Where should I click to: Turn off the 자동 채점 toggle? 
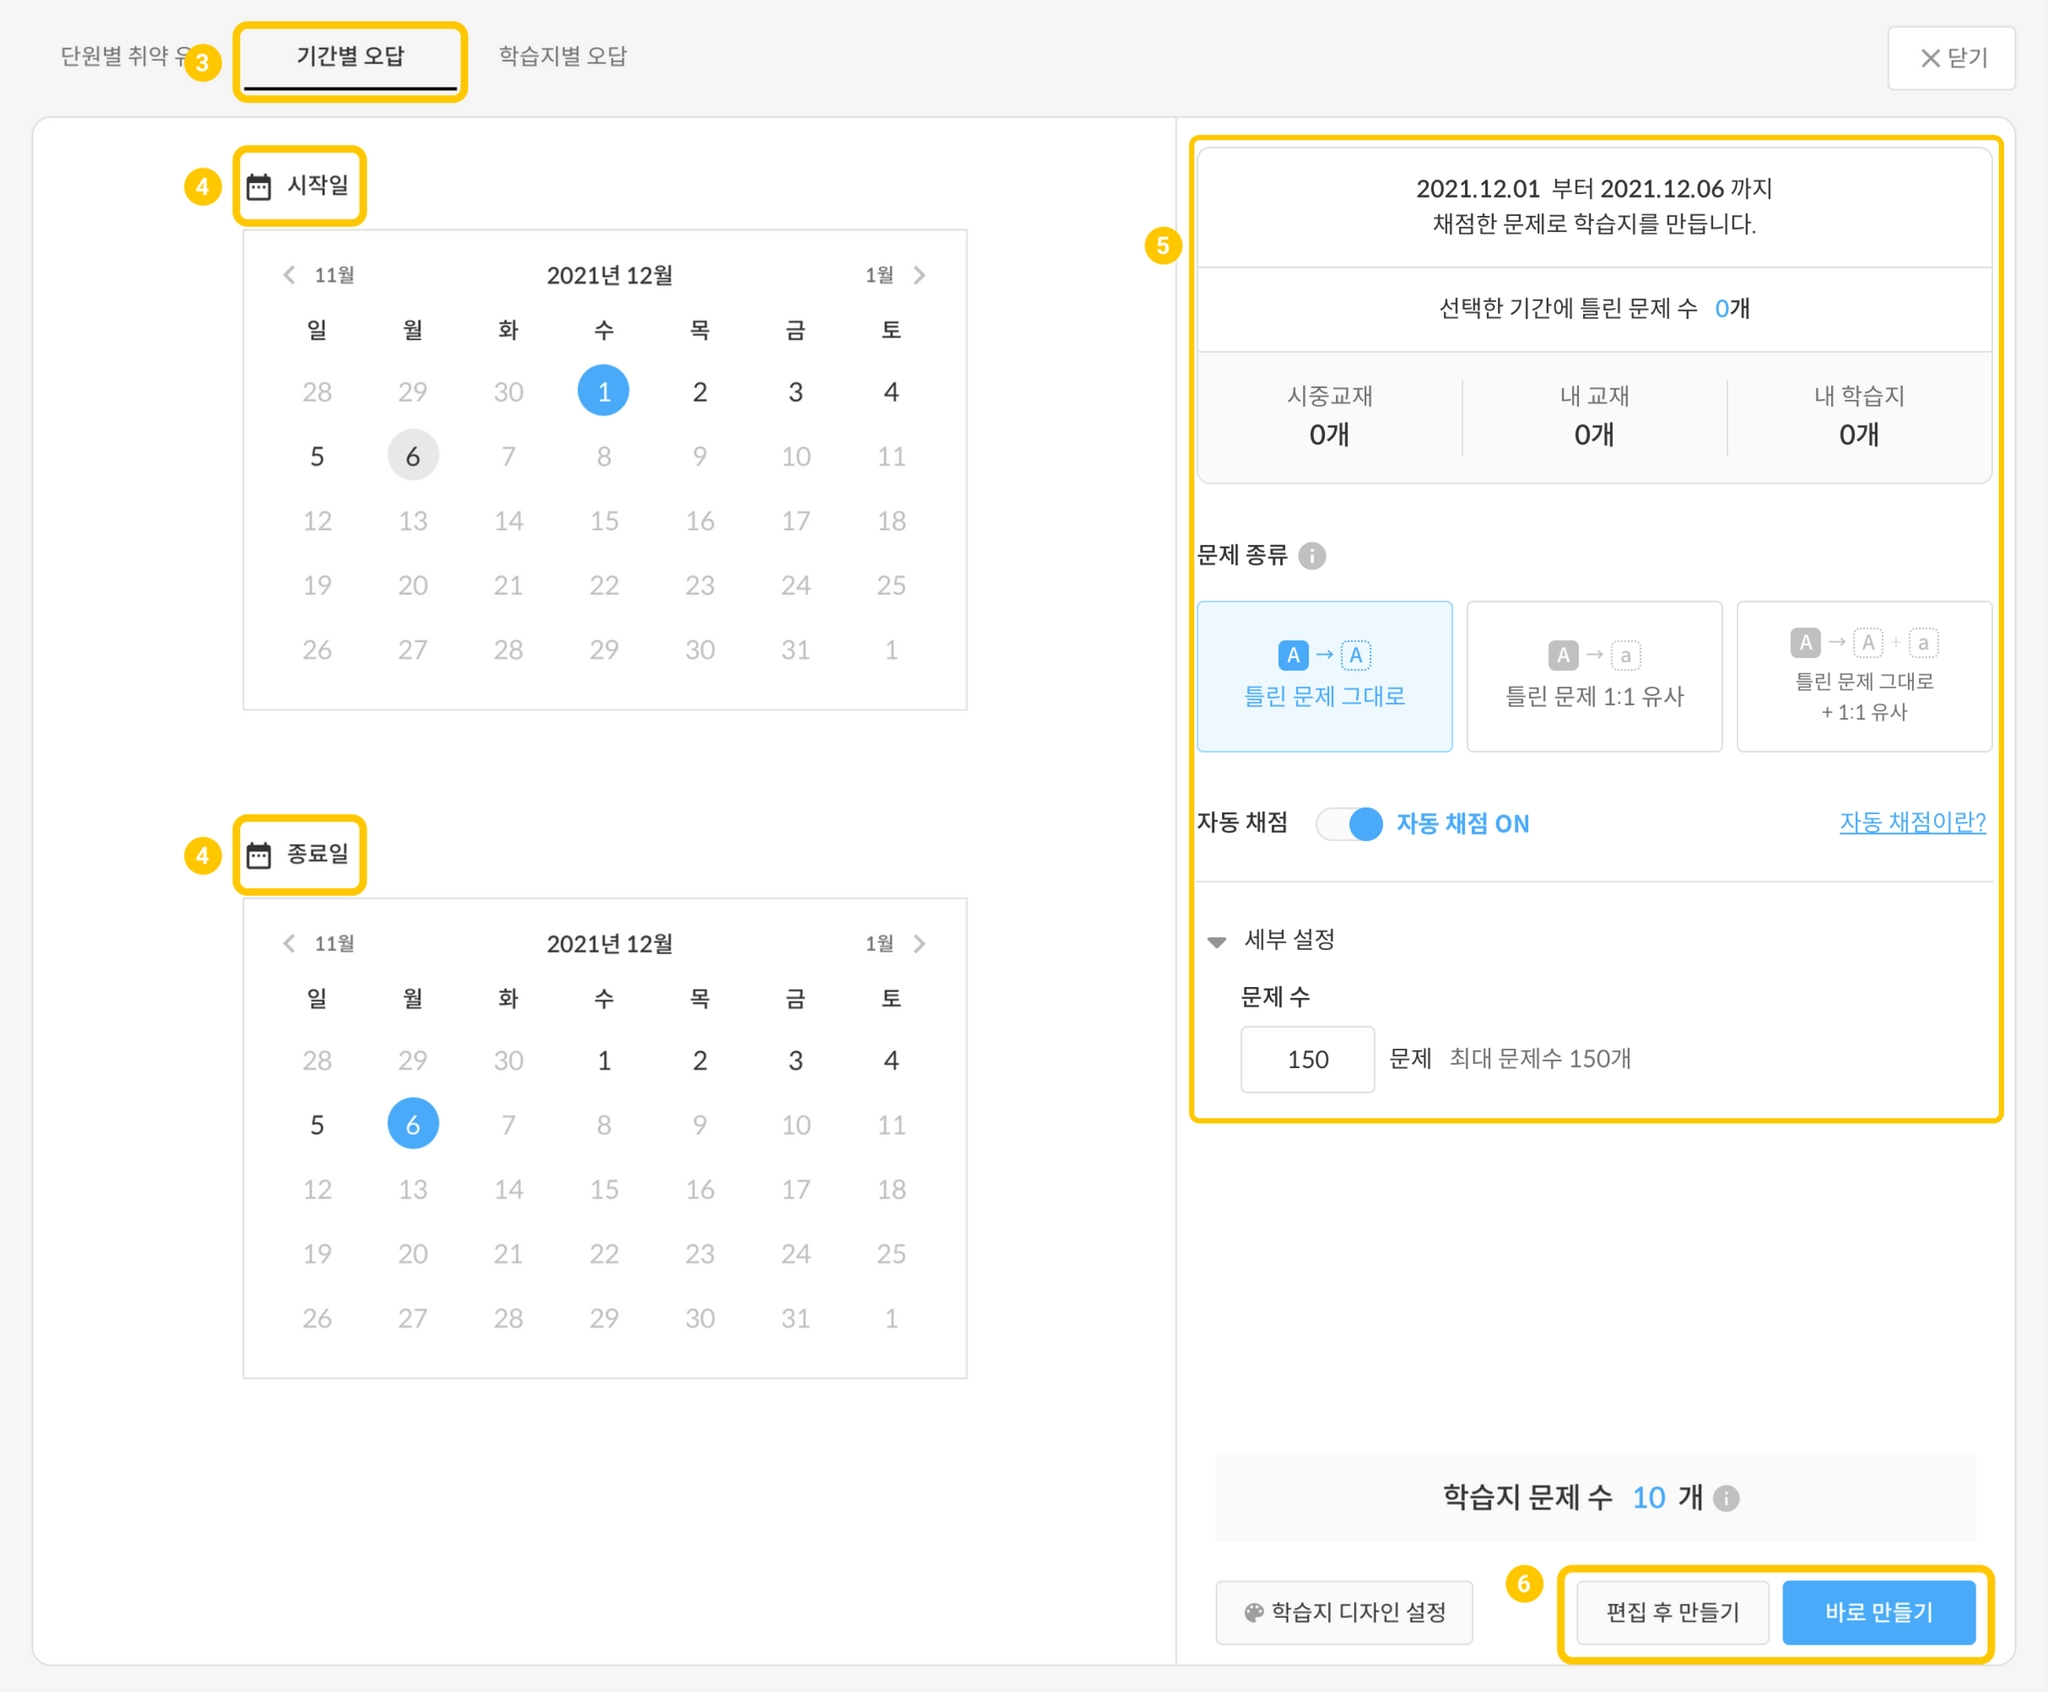pos(1350,824)
